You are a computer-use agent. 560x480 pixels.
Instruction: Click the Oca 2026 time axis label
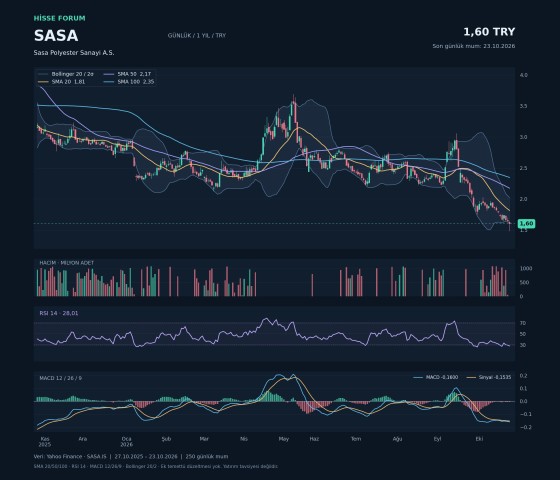pyautogui.click(x=126, y=442)
